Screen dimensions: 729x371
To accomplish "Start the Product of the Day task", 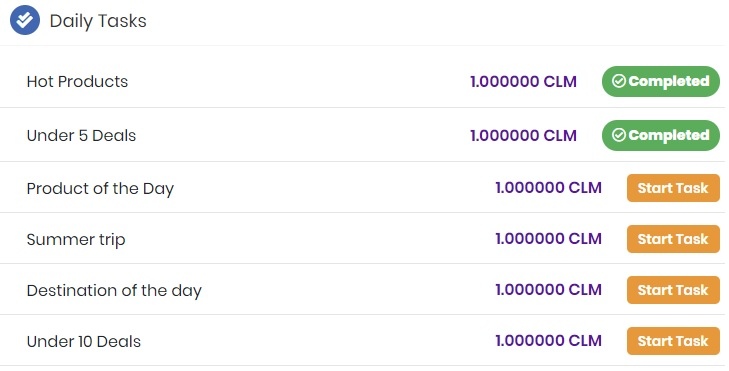I will point(673,188).
